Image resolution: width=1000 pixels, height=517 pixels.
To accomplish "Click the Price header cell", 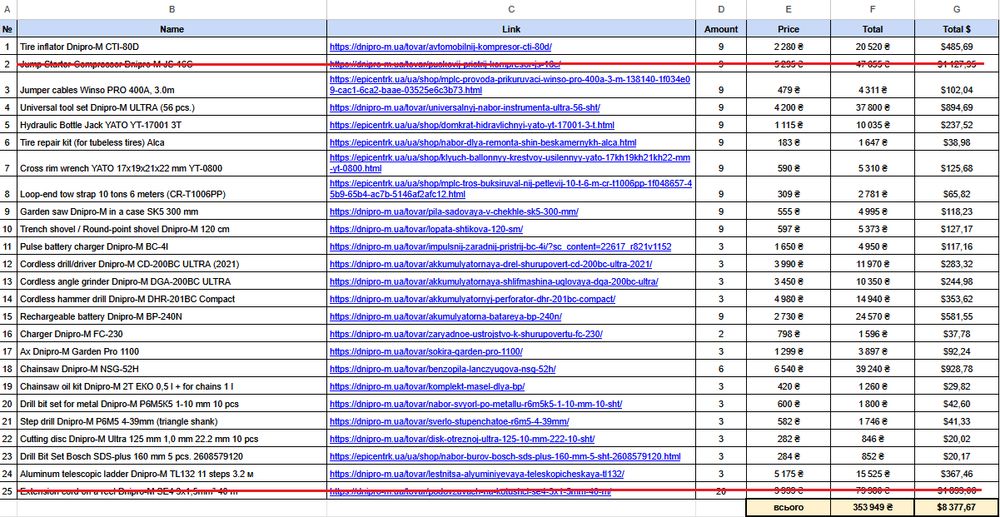I will coord(788,29).
